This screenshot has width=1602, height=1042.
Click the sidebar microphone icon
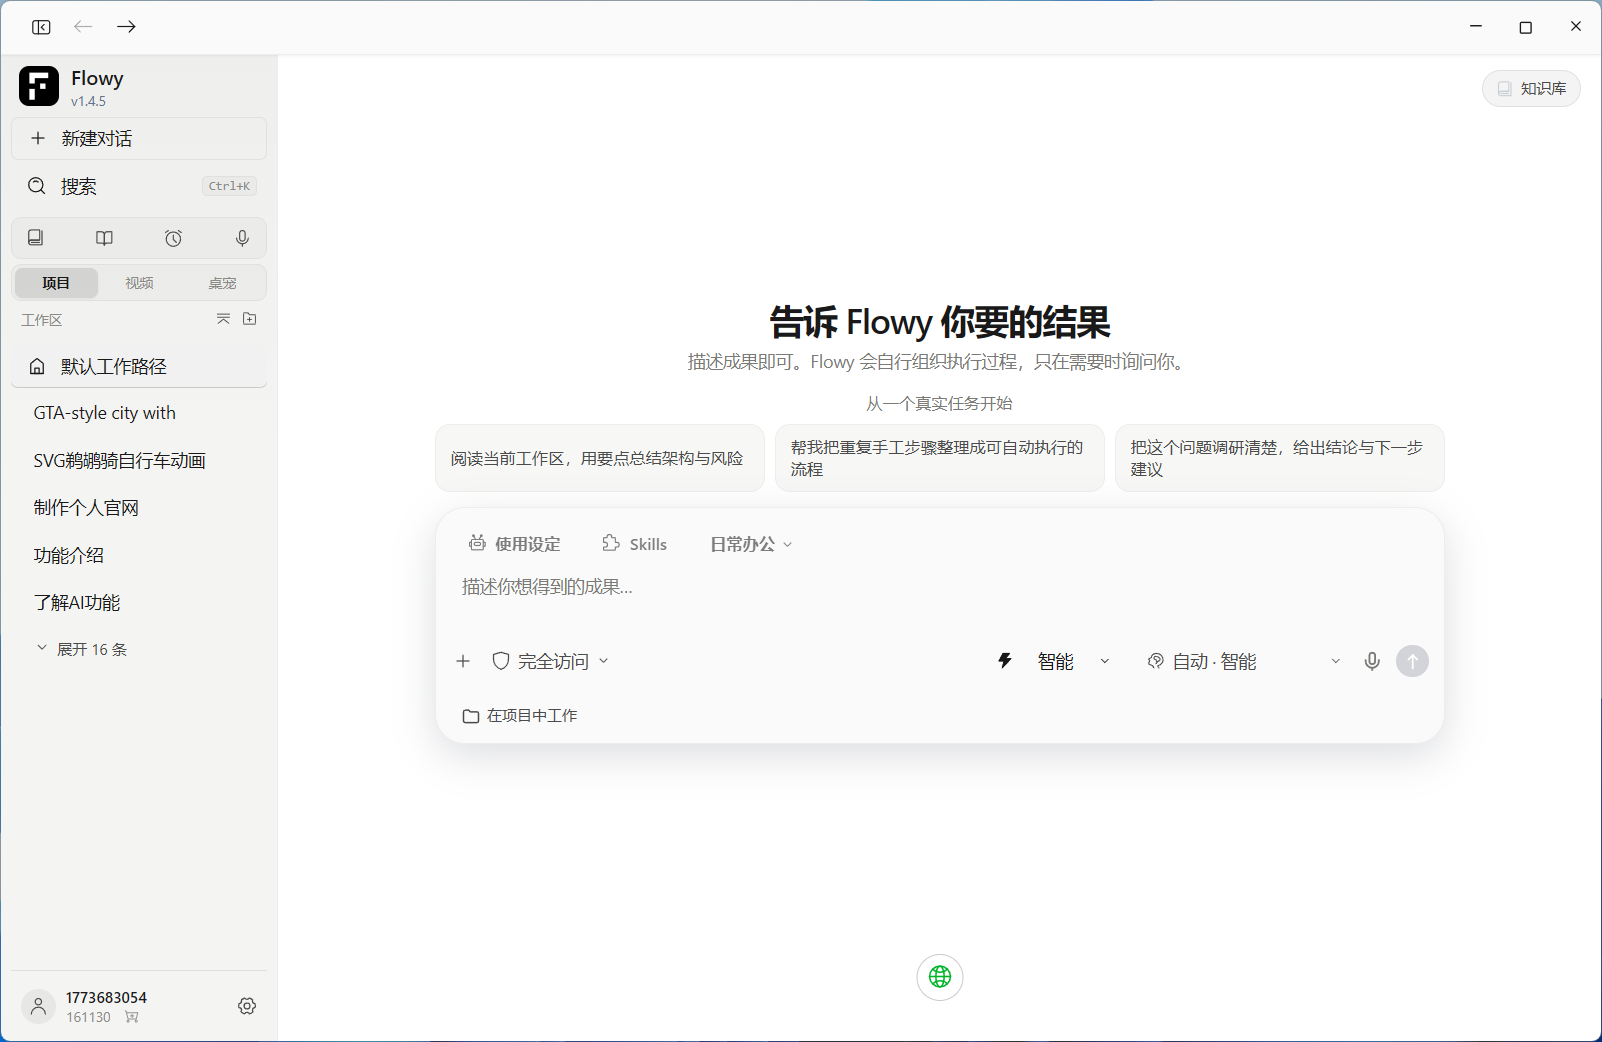coord(242,238)
